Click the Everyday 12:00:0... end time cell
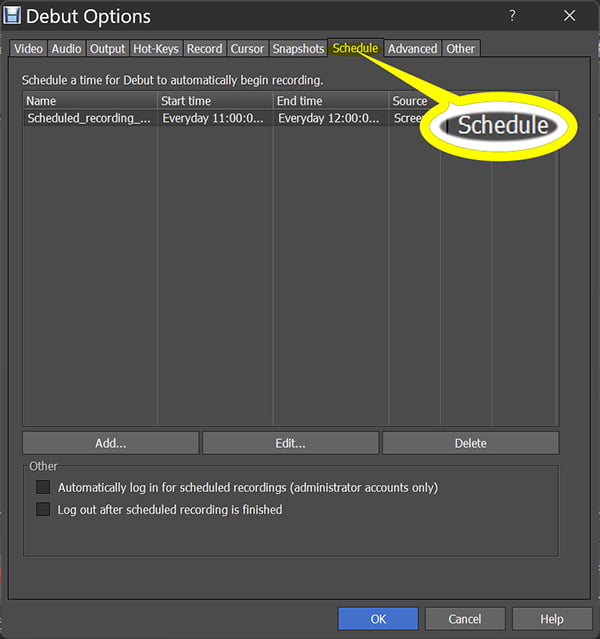 click(x=329, y=118)
